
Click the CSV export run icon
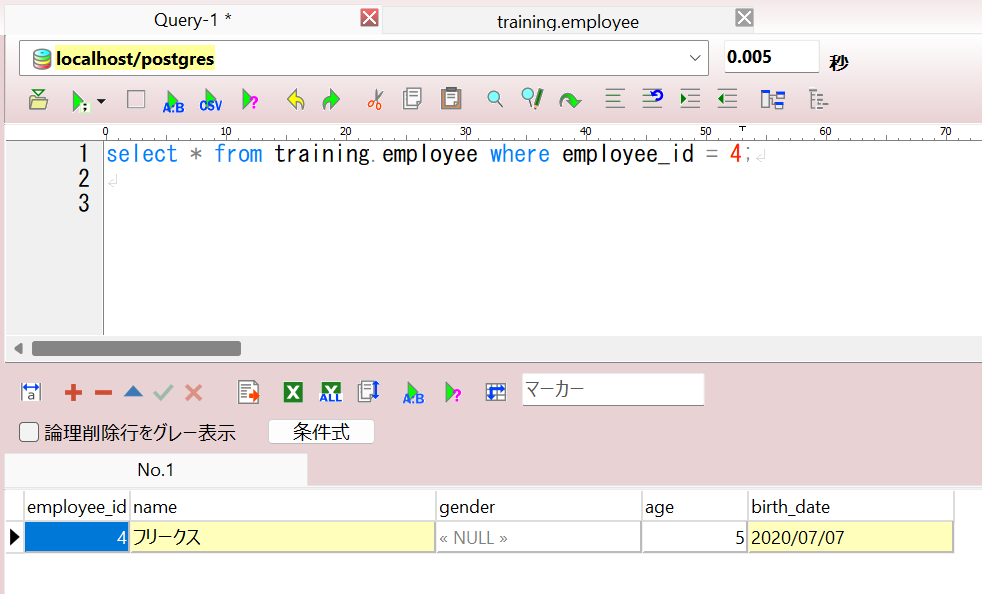[x=211, y=100]
